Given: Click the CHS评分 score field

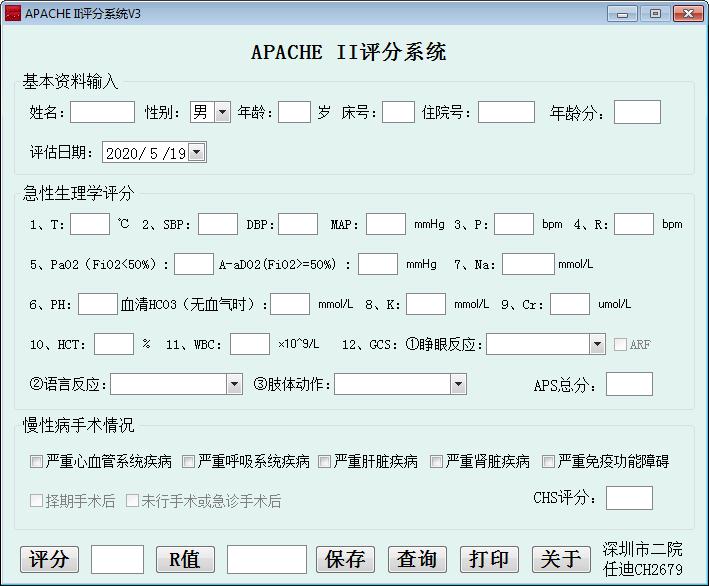Looking at the screenshot, I should (x=629, y=498).
